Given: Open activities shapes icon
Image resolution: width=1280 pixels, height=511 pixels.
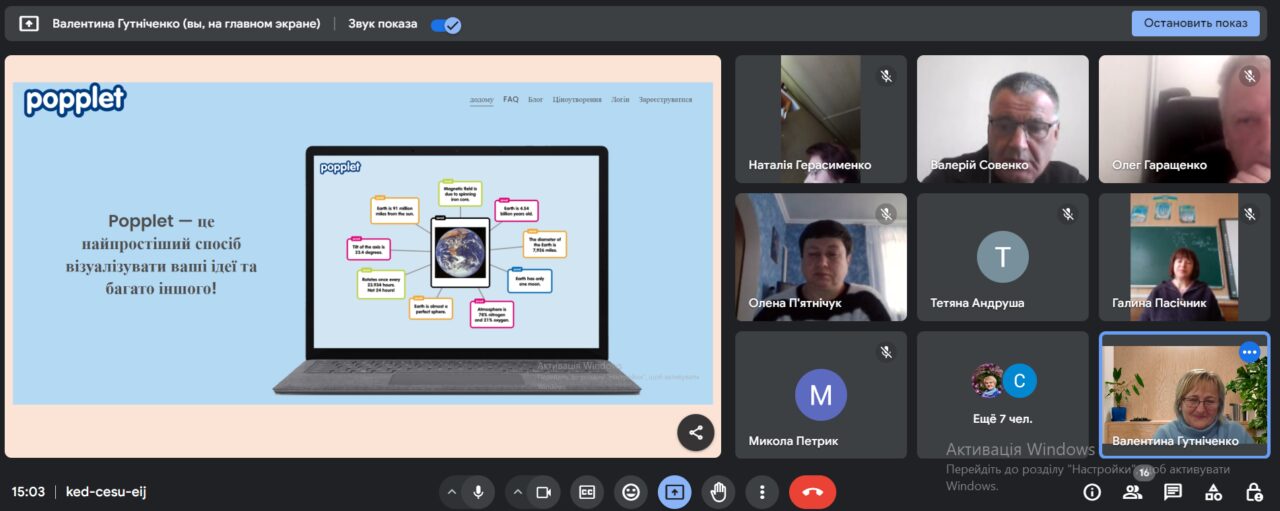Looking at the screenshot, I should point(1213,492).
